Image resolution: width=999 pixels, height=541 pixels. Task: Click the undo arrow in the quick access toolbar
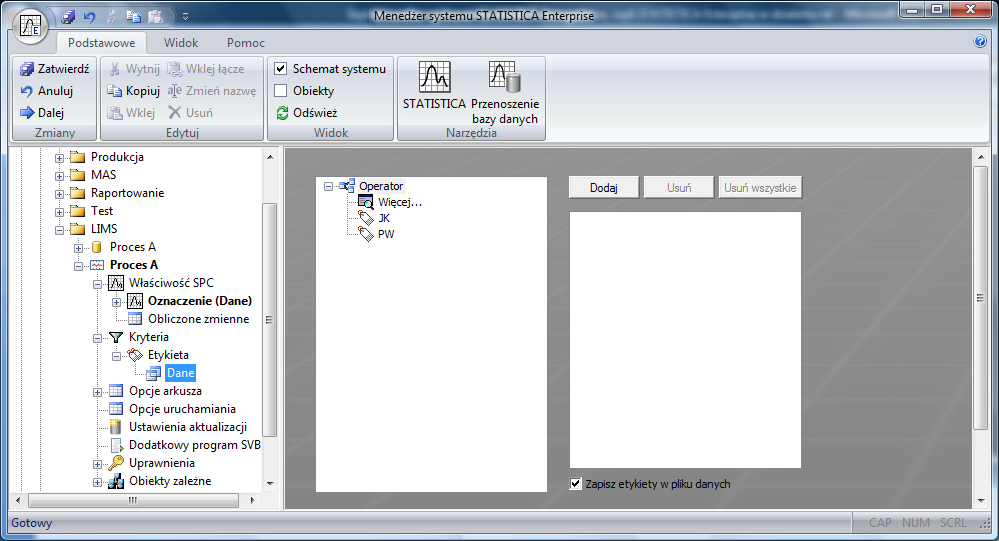pos(90,17)
